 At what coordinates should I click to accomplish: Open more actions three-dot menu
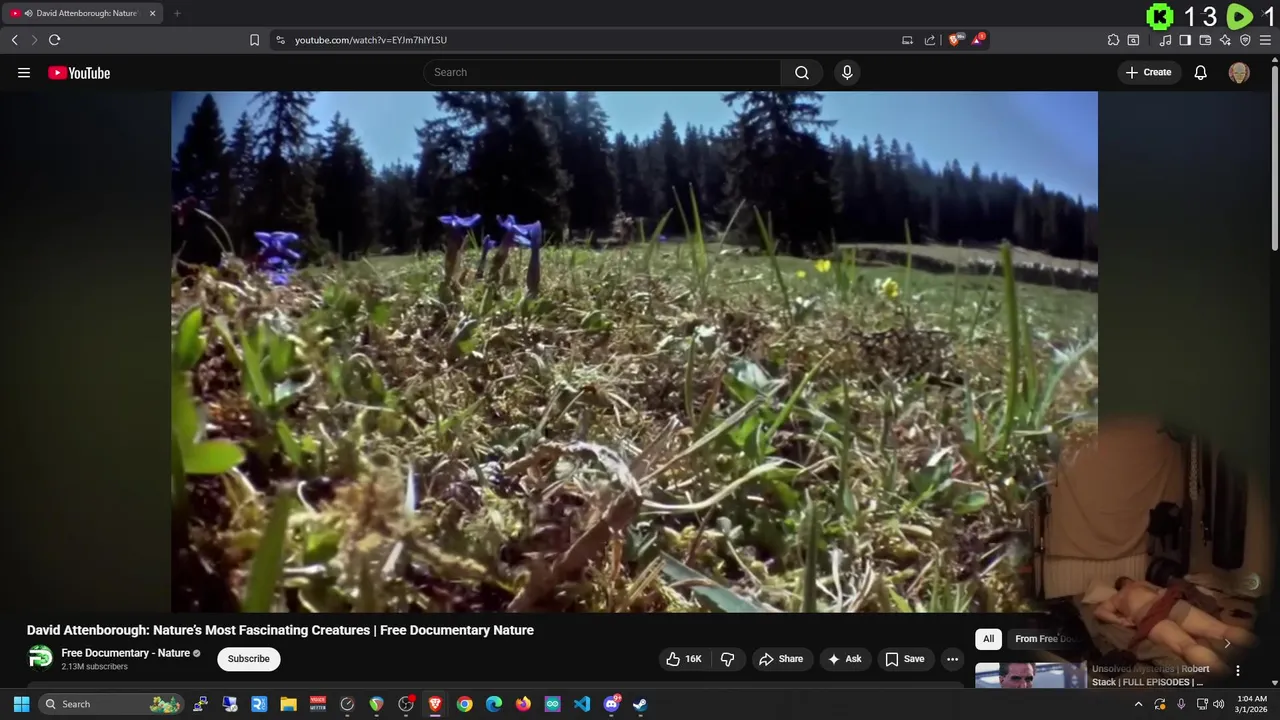[x=953, y=659]
